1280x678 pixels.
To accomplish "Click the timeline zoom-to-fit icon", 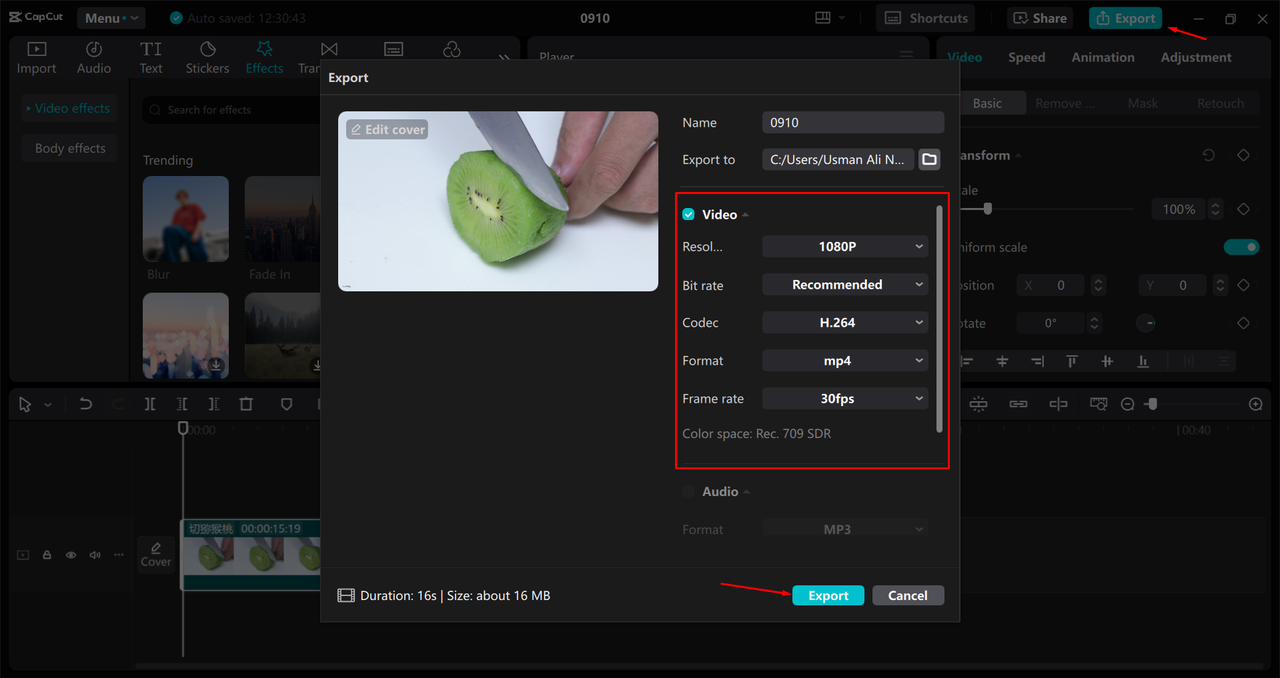I will (x=1098, y=404).
